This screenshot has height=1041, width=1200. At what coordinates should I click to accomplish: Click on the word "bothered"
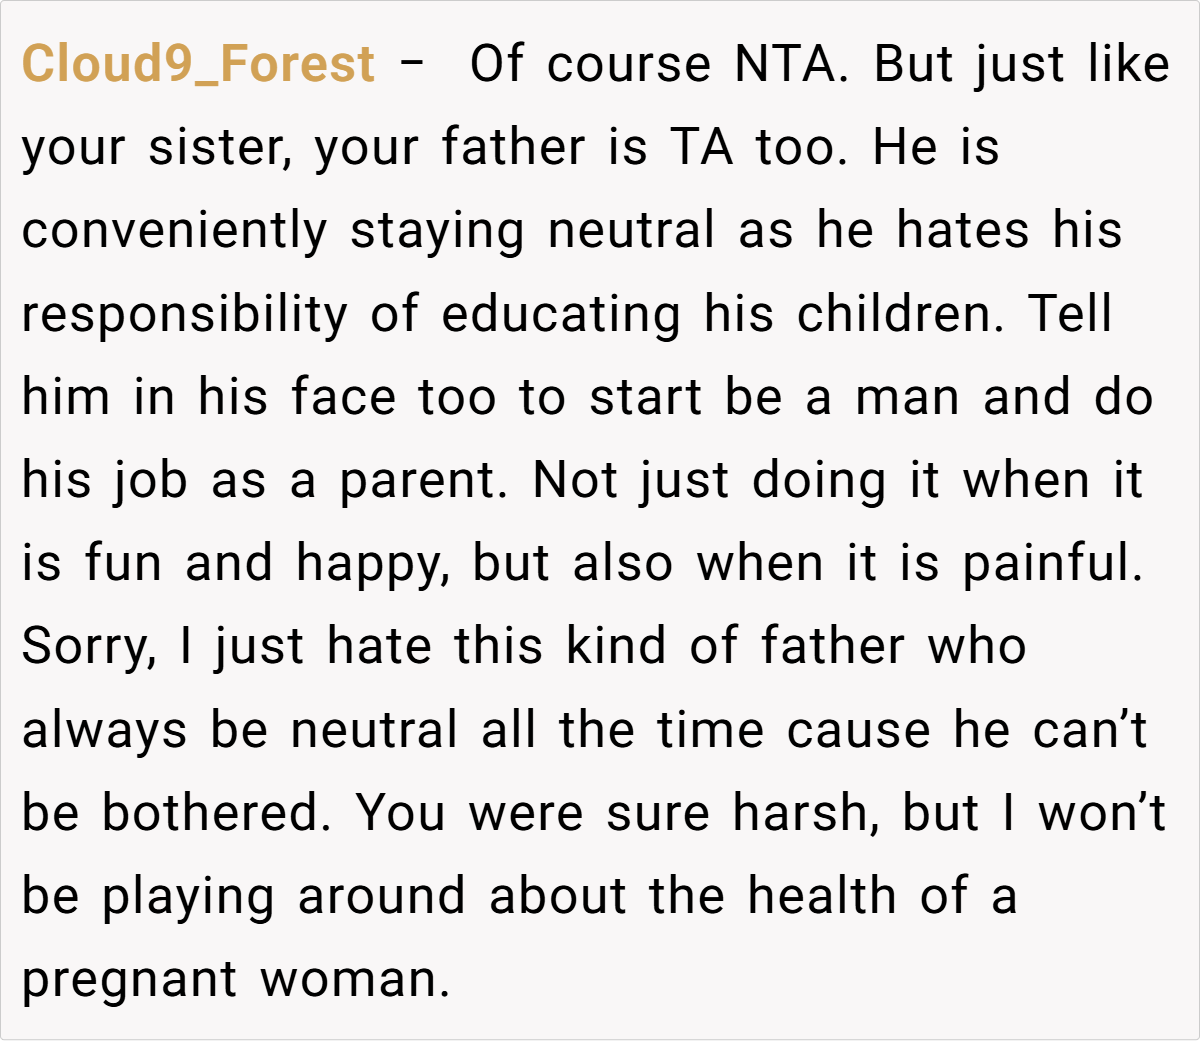(215, 813)
